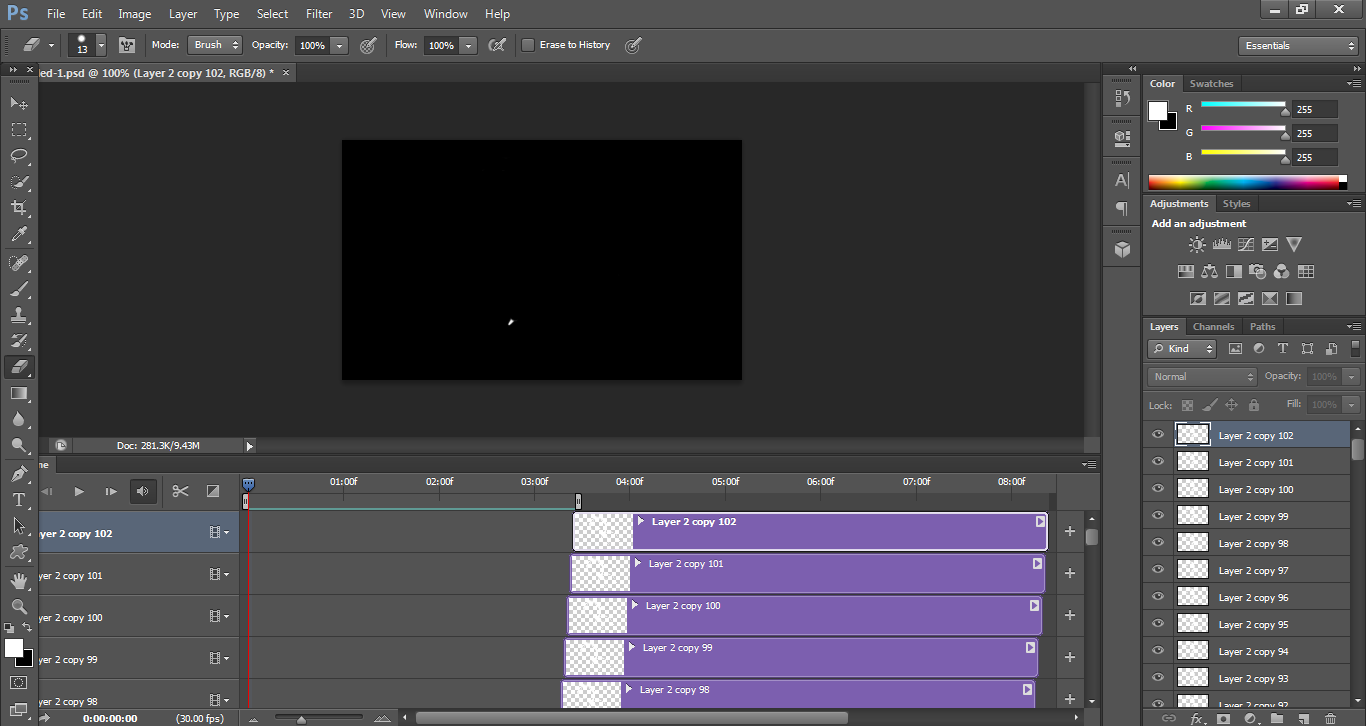Select the Clone Stamp tool
The image size is (1366, 726).
19,315
